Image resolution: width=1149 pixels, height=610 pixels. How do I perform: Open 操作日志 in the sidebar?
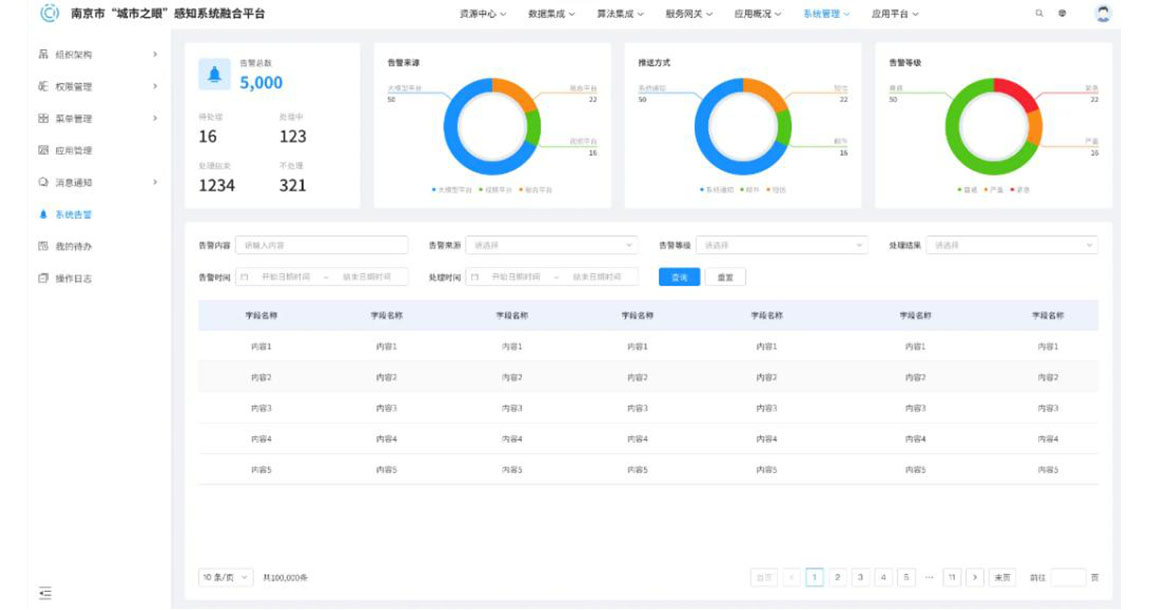(72, 278)
